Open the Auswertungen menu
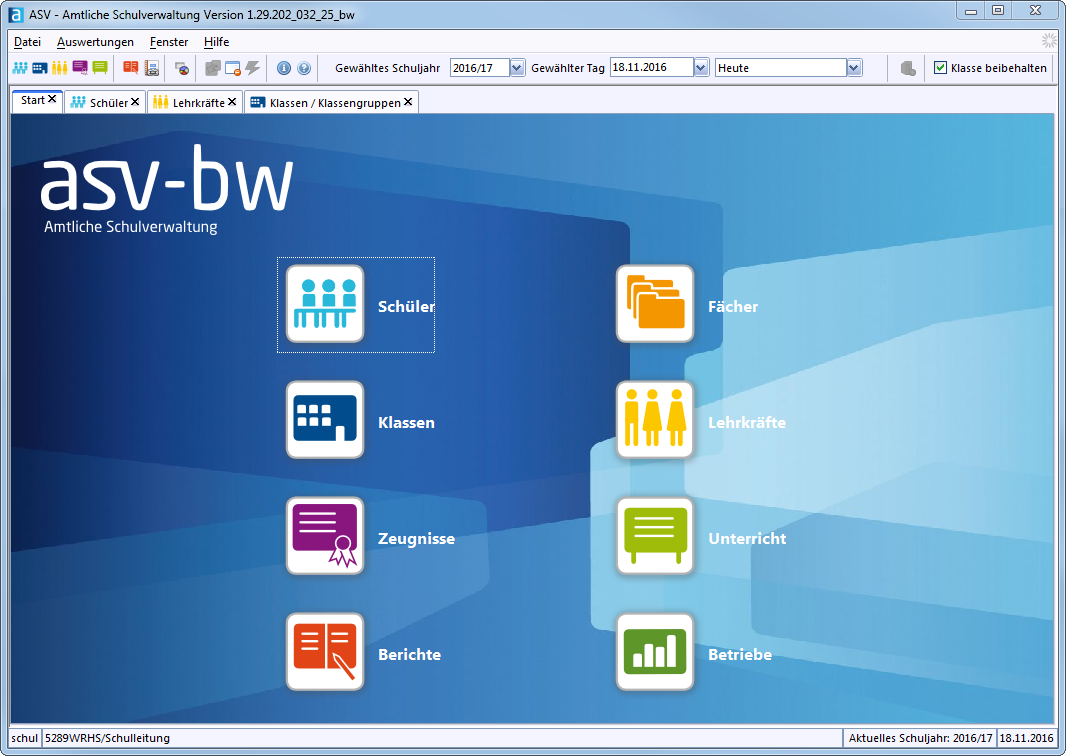1066x756 pixels. click(95, 42)
